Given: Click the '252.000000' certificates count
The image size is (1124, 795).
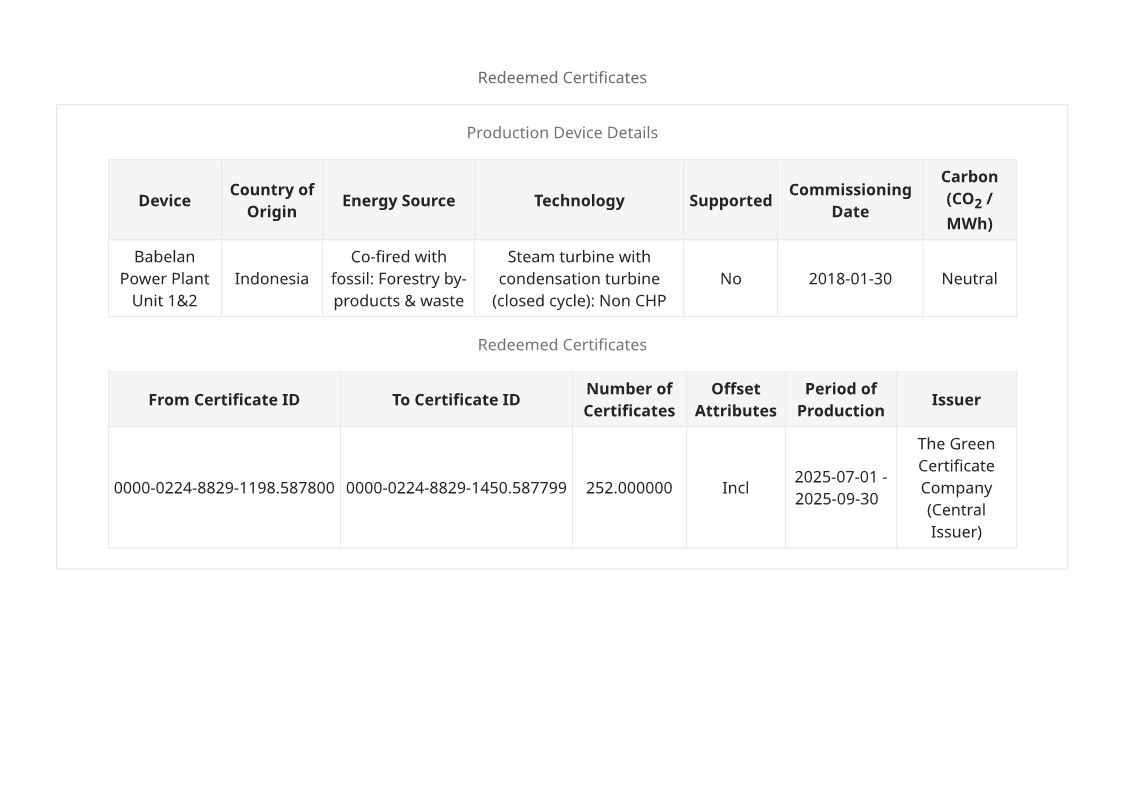Looking at the screenshot, I should pyautogui.click(x=629, y=487).
